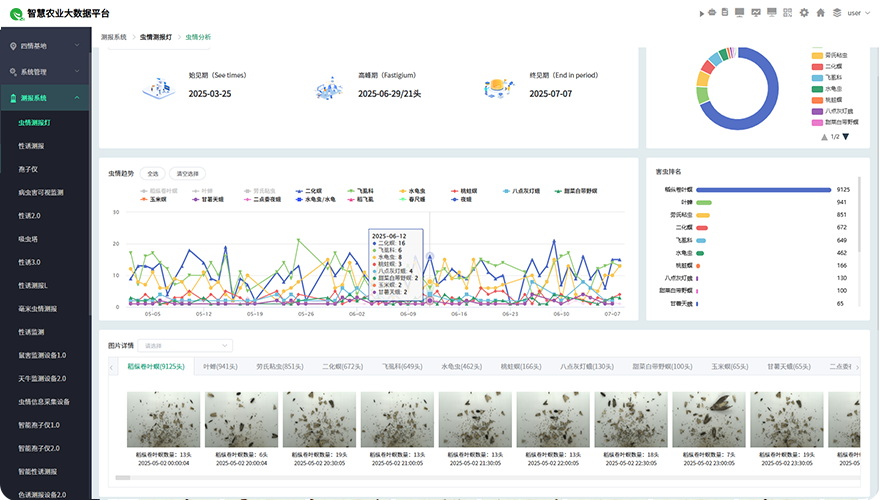
Task: Click the 二化螟 red swatch in donut legend
Action: [817, 66]
